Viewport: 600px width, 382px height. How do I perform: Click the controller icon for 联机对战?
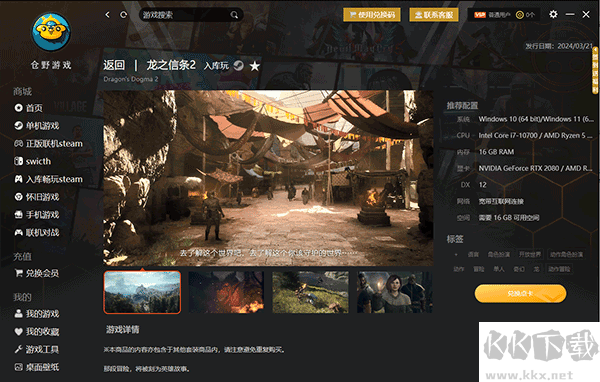point(18,232)
